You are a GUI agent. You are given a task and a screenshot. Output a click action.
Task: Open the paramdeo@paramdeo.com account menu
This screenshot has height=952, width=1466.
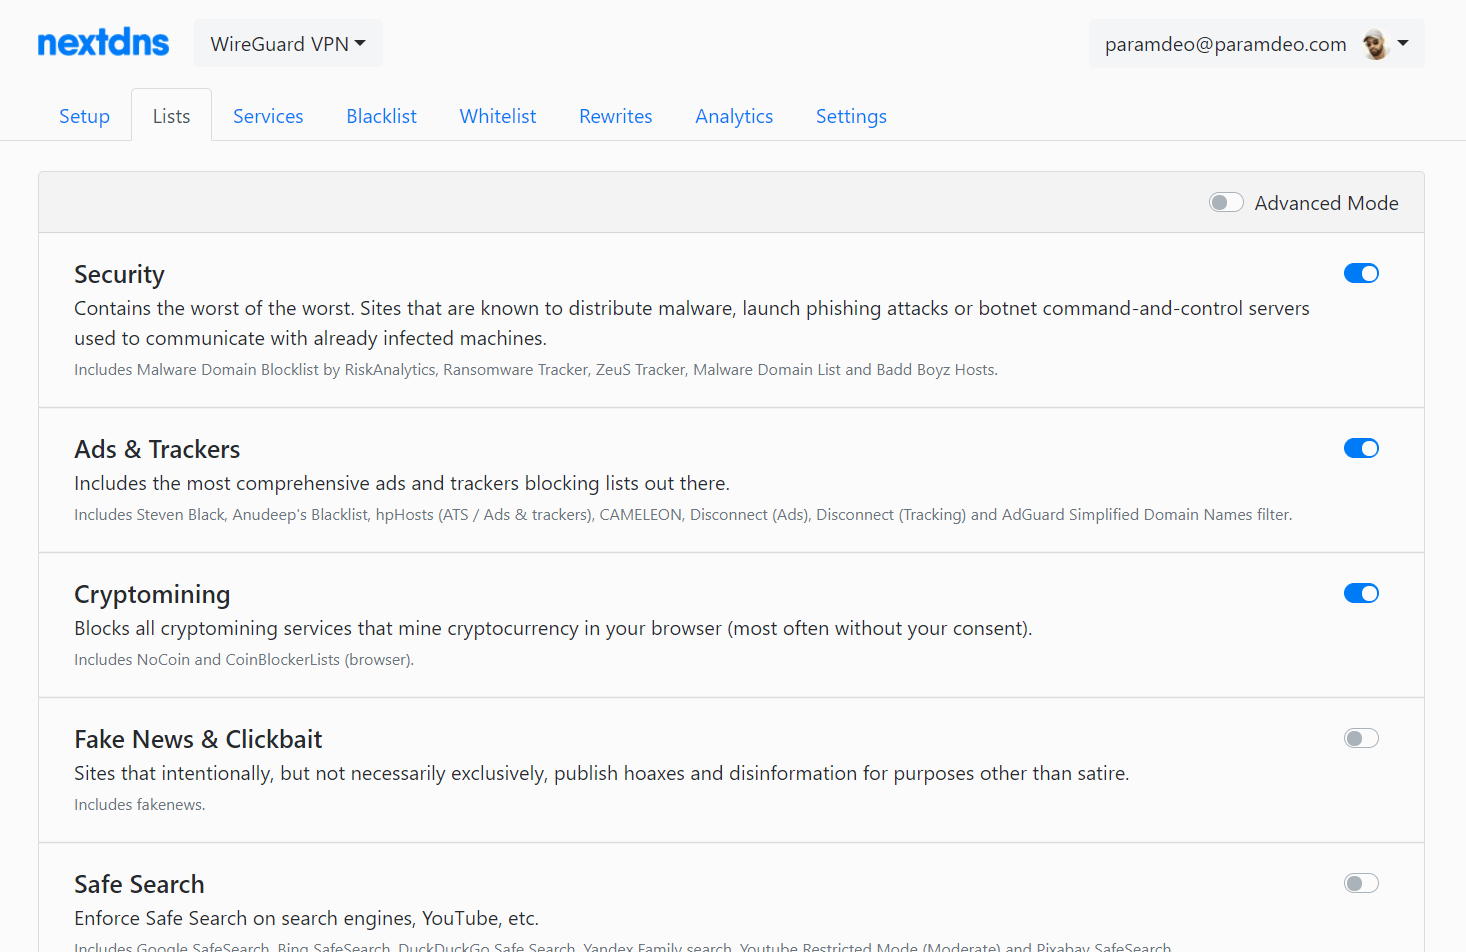click(x=1256, y=44)
